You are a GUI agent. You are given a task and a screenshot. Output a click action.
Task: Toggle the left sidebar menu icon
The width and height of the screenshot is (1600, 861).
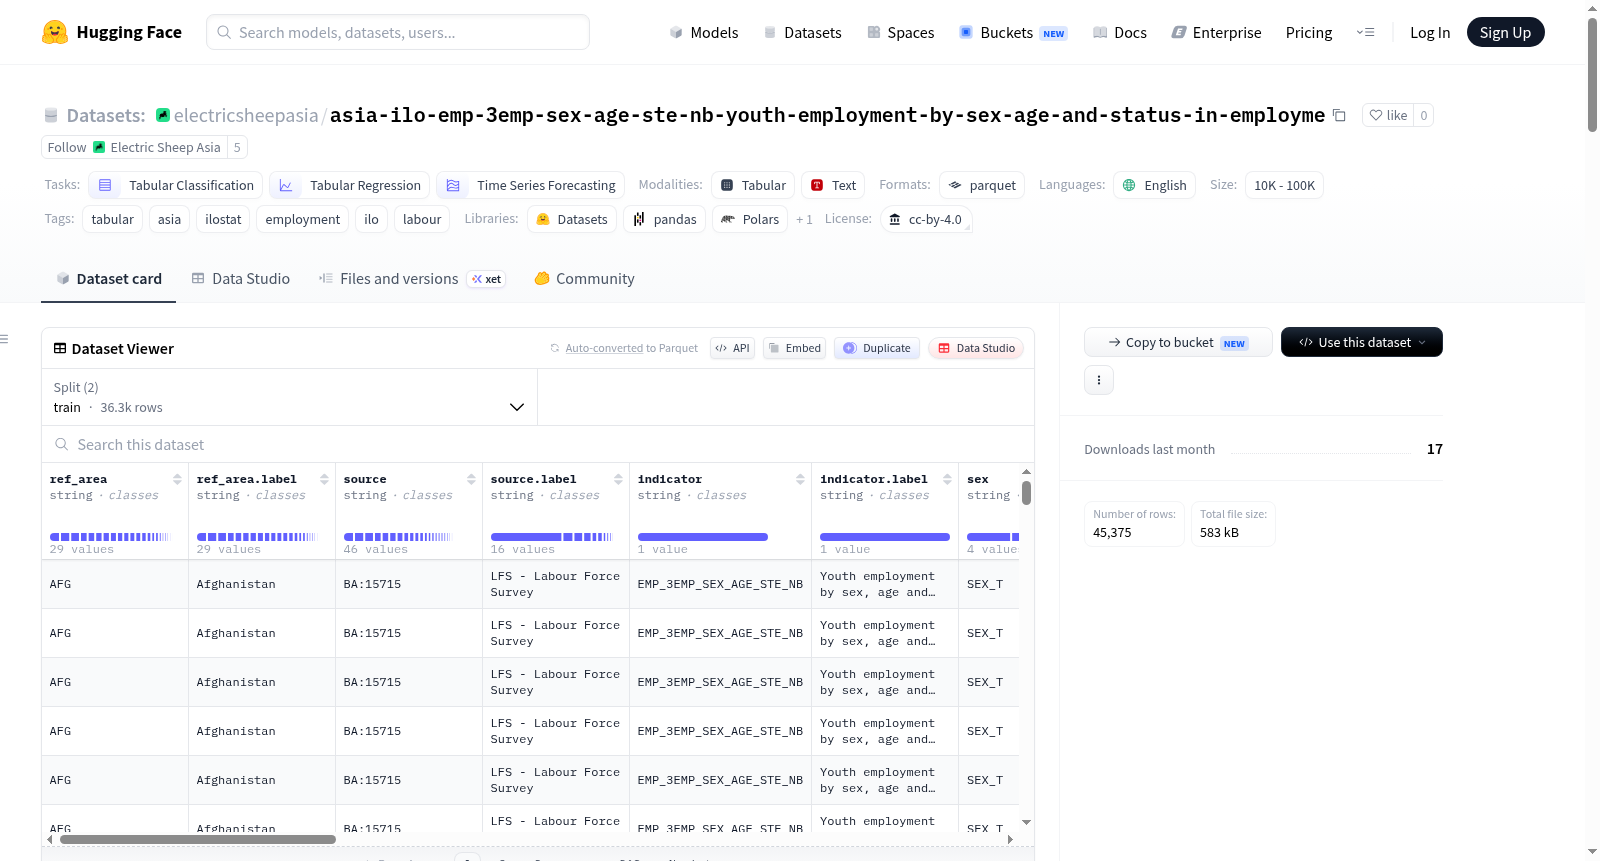tap(4, 339)
